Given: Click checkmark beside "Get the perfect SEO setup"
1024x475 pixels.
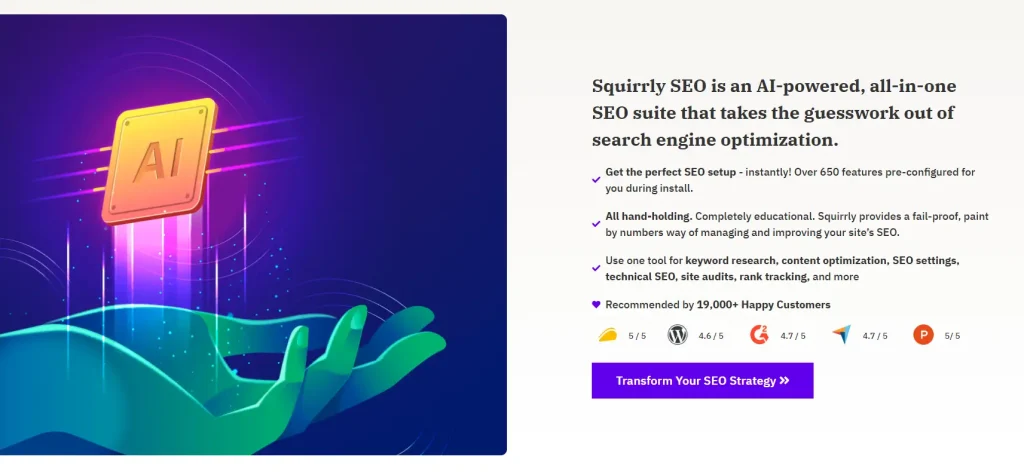Looking at the screenshot, I should [x=596, y=180].
